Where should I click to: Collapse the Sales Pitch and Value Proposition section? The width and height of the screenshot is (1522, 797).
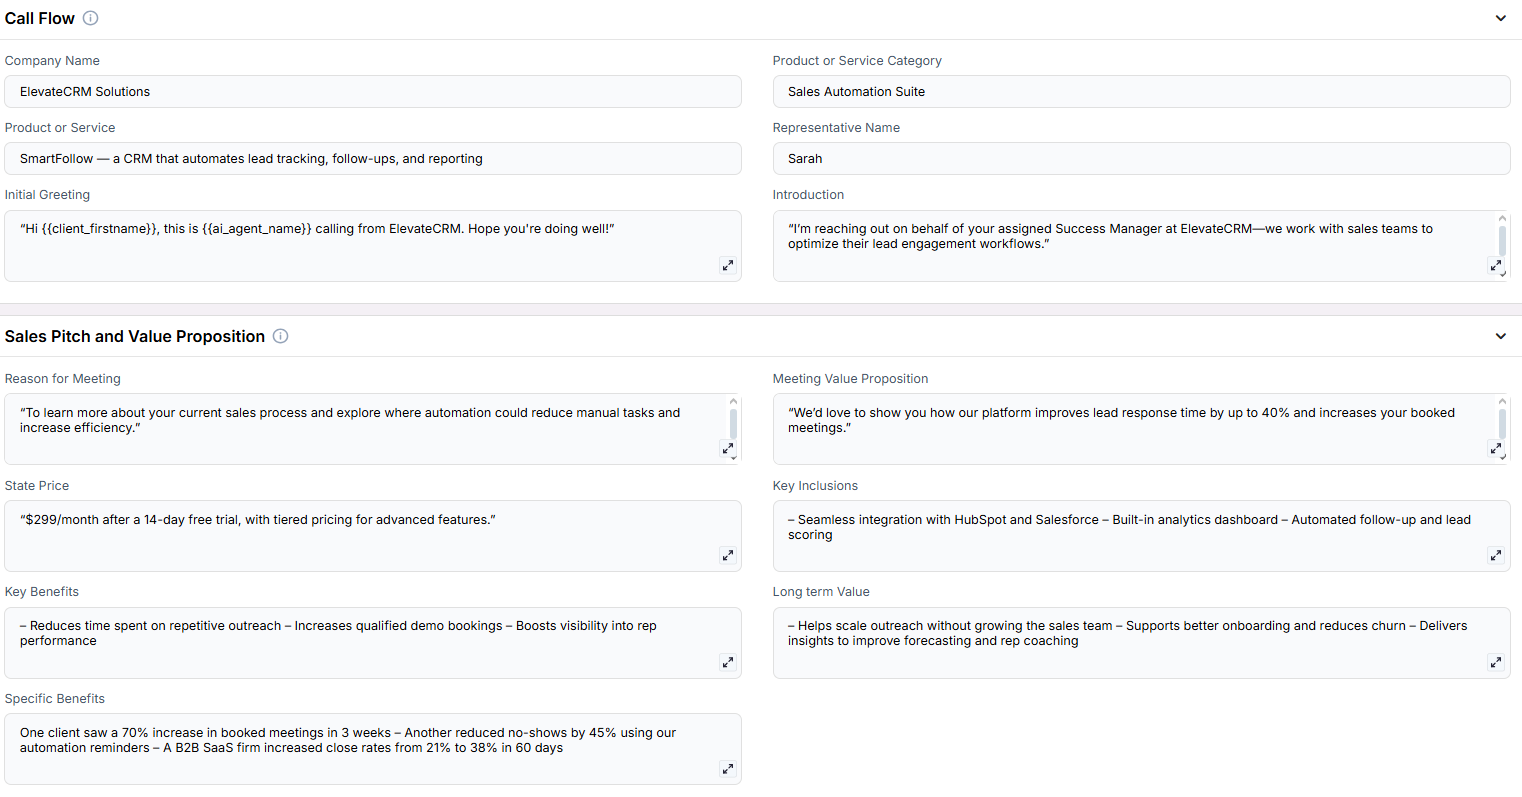click(1501, 336)
